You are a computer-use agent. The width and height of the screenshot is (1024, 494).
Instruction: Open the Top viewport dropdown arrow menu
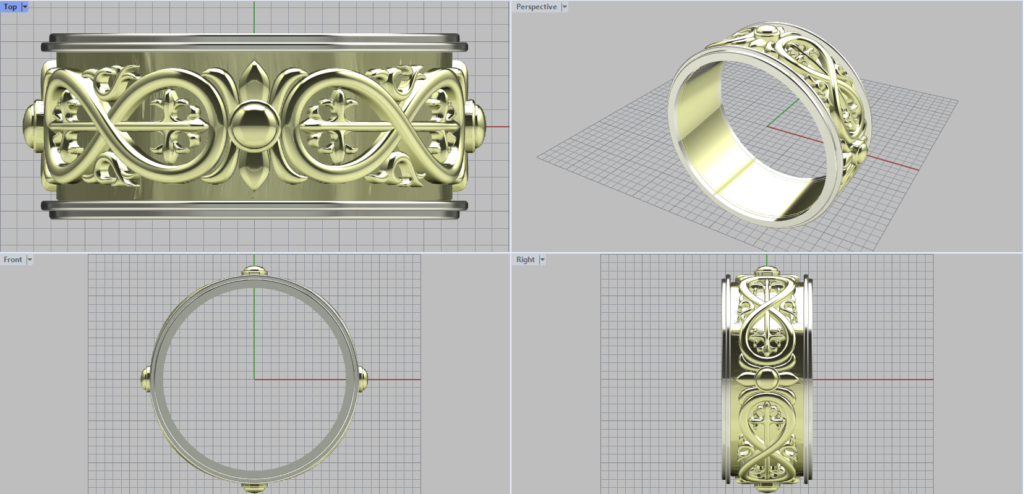[x=26, y=7]
